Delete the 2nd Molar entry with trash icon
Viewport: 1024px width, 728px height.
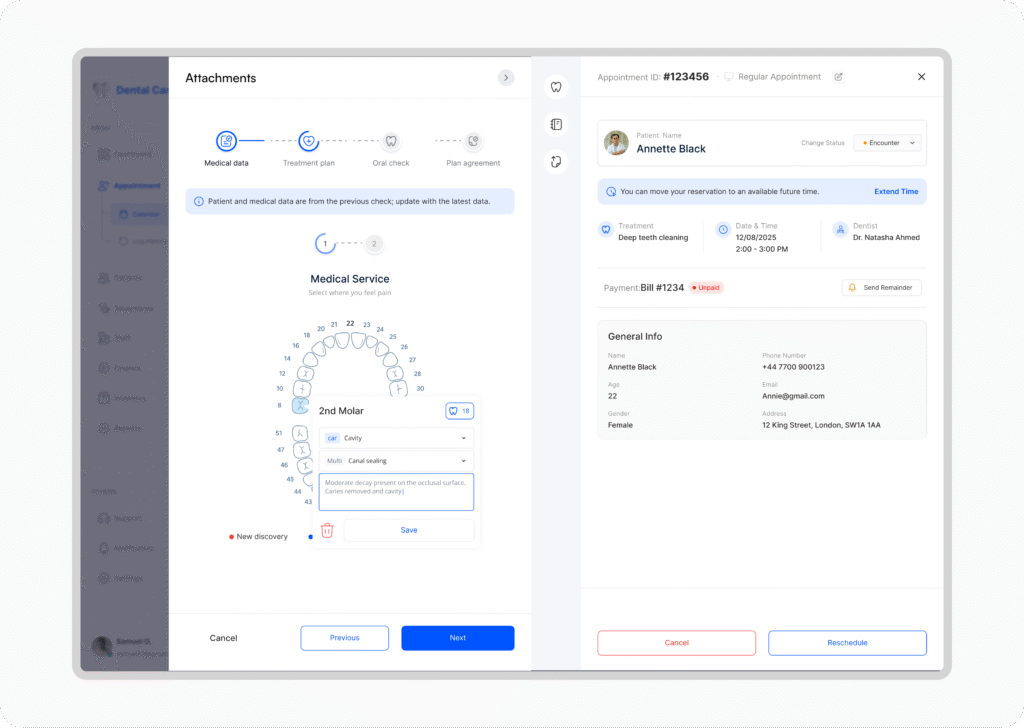tap(327, 530)
